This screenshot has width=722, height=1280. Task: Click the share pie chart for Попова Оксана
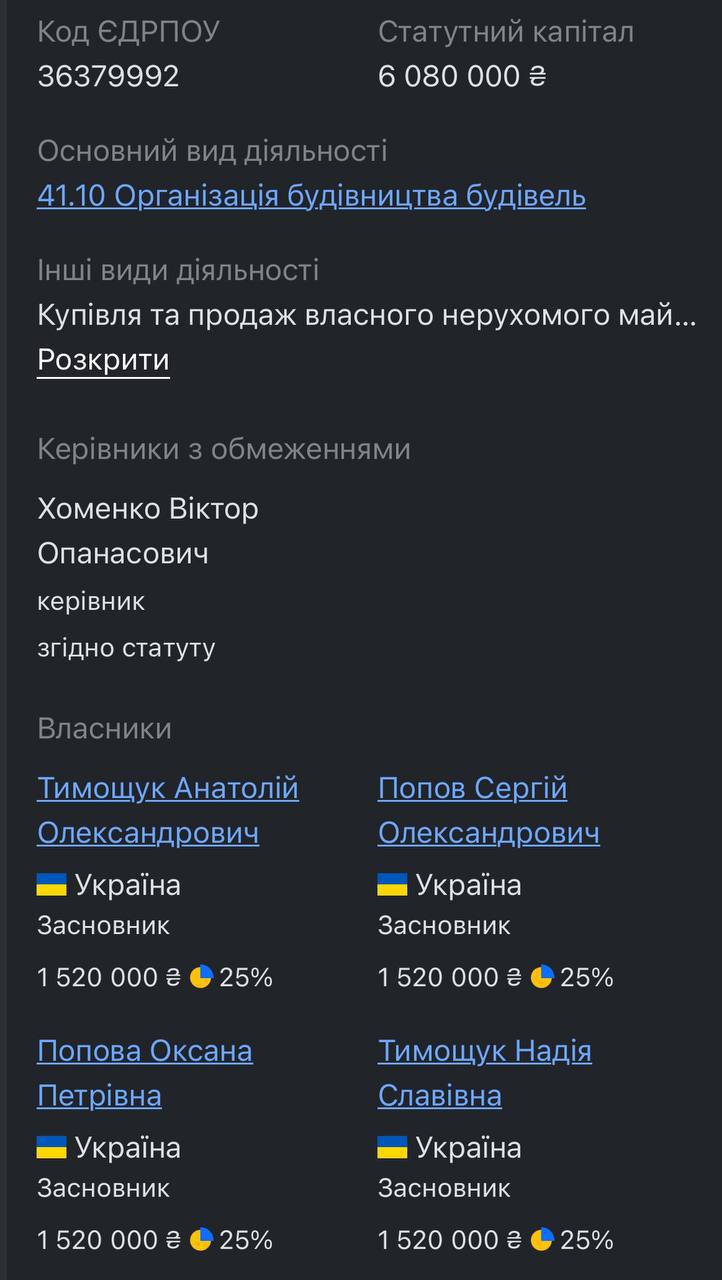click(201, 1240)
